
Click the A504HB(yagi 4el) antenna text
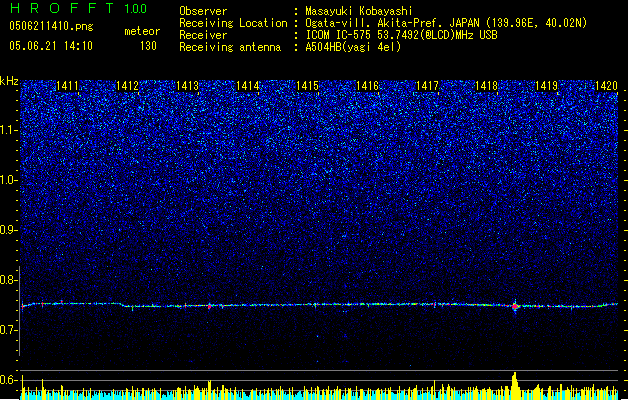pos(353,47)
